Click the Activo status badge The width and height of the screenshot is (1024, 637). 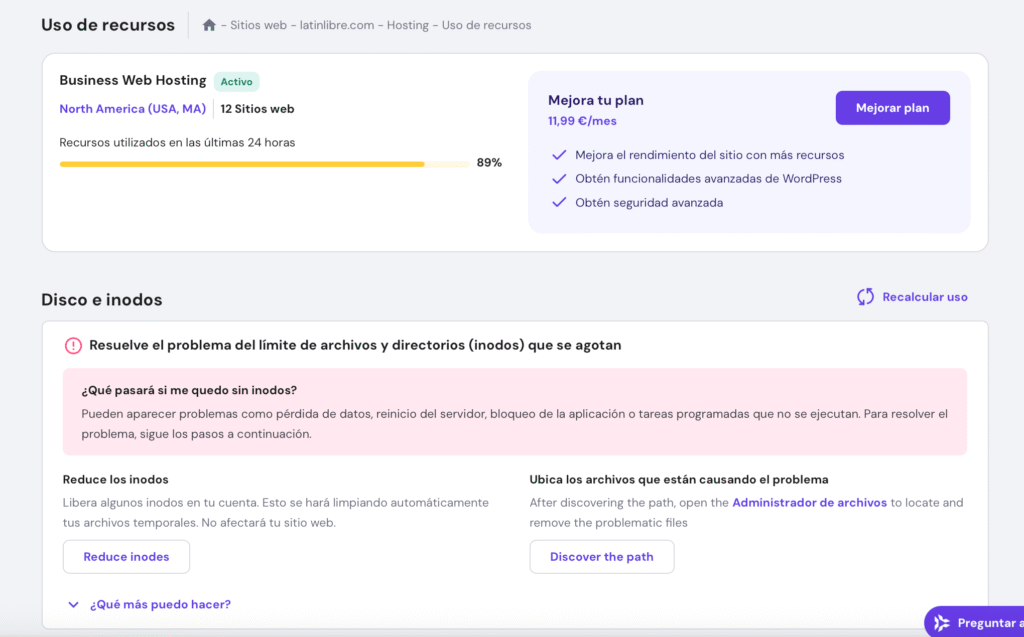[x=237, y=80]
